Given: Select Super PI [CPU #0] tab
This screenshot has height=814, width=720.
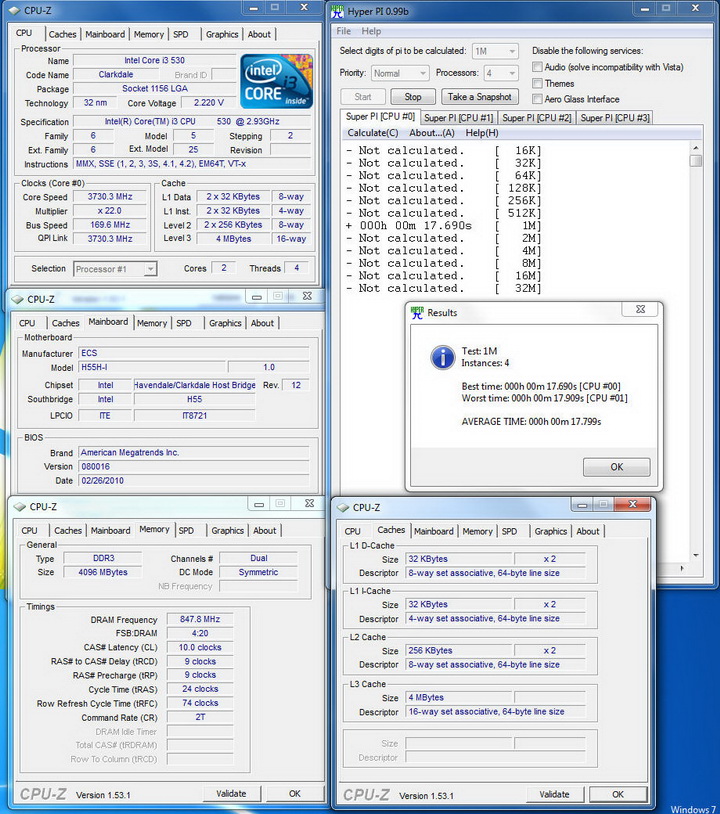Looking at the screenshot, I should coord(380,117).
